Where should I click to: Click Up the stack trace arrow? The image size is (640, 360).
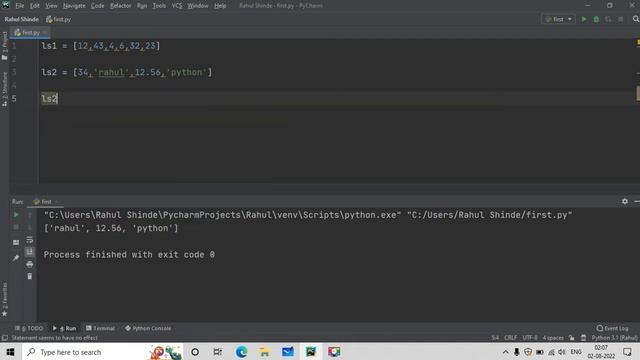point(29,215)
